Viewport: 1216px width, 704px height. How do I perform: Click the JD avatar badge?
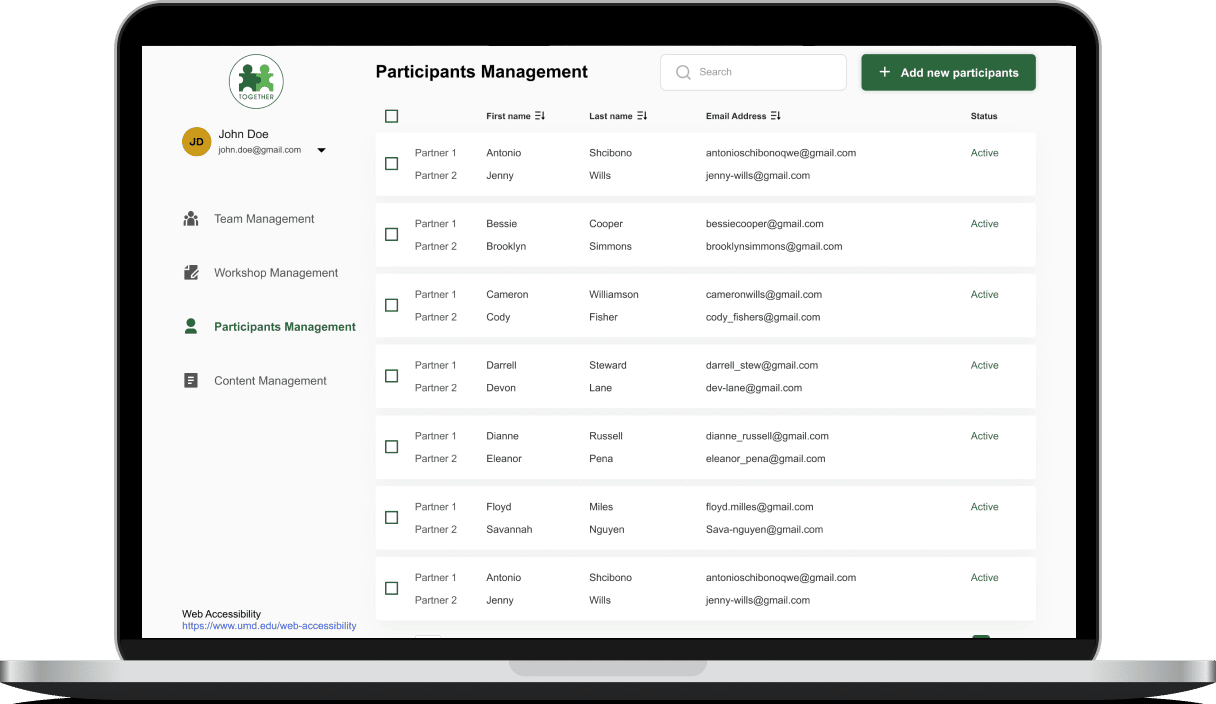click(196, 142)
